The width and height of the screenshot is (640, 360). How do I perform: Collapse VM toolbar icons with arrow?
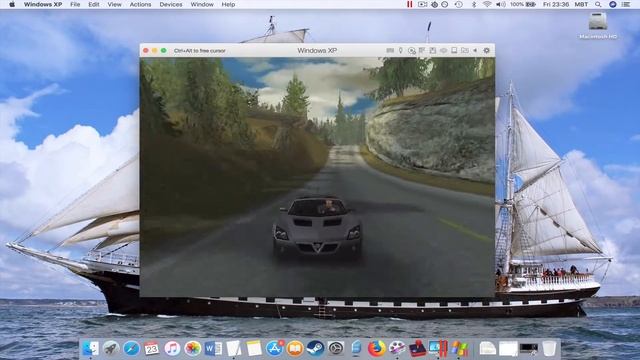pos(475,51)
